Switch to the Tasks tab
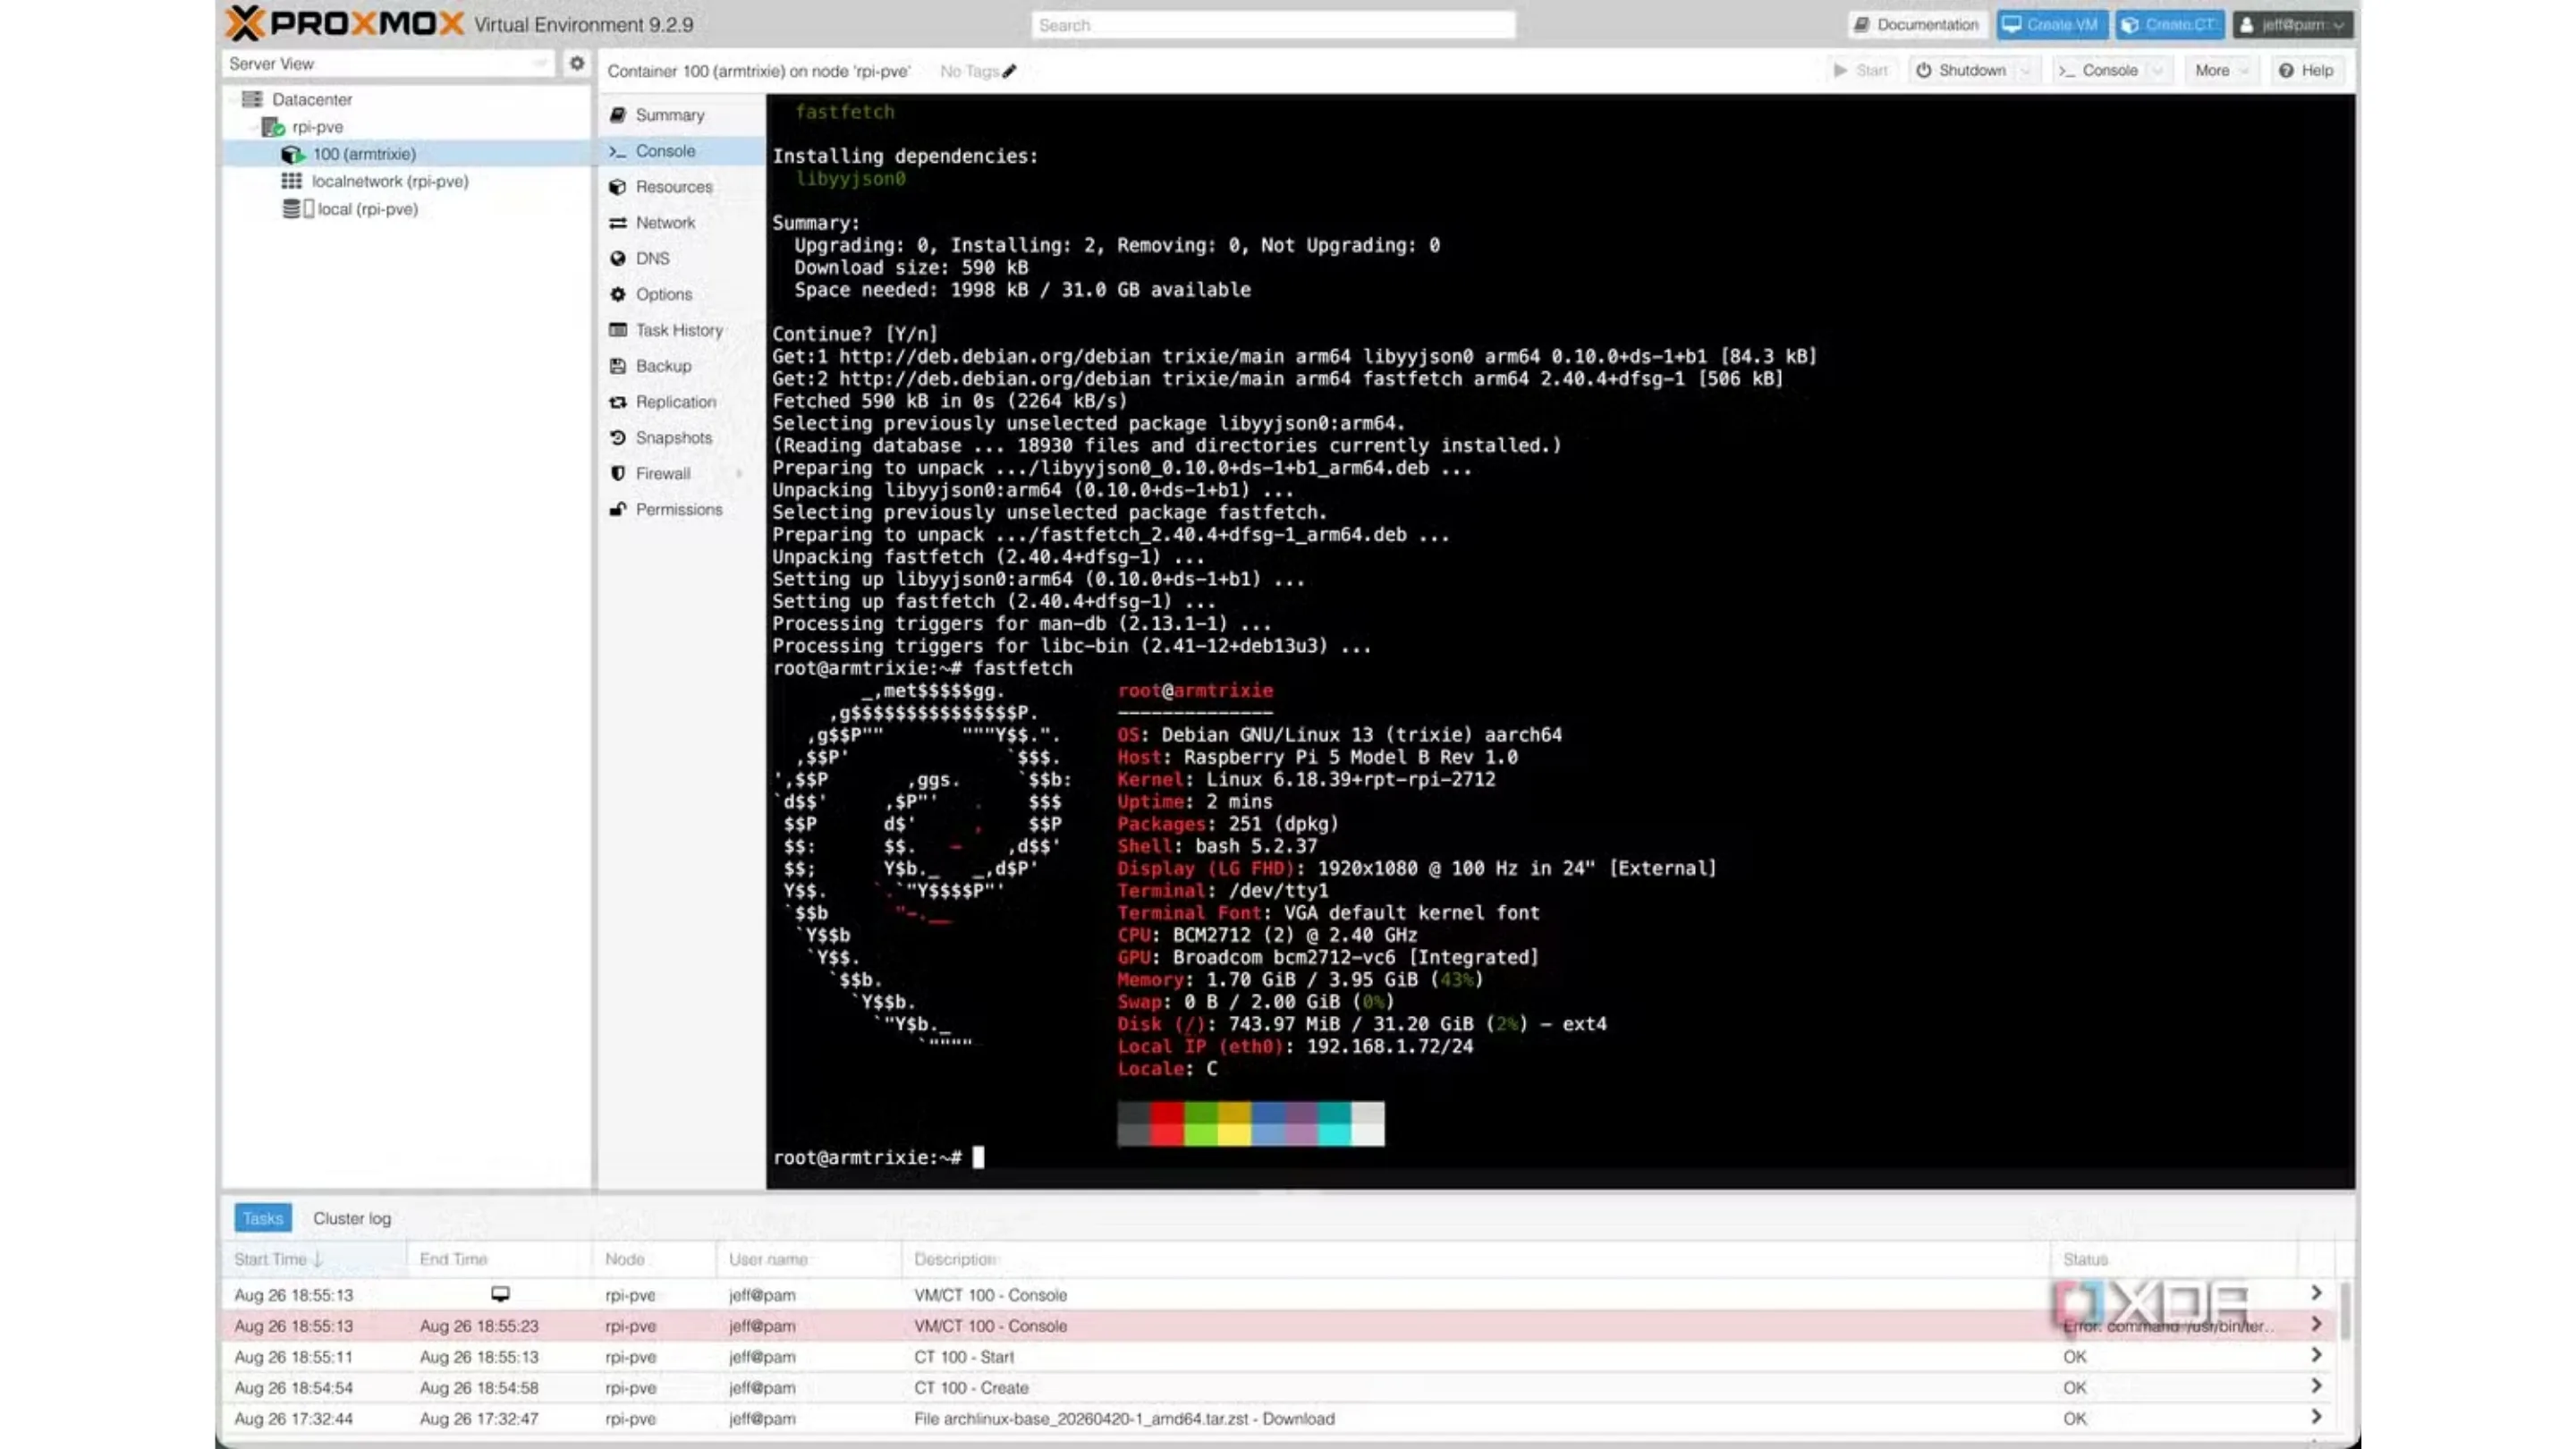 (263, 1218)
